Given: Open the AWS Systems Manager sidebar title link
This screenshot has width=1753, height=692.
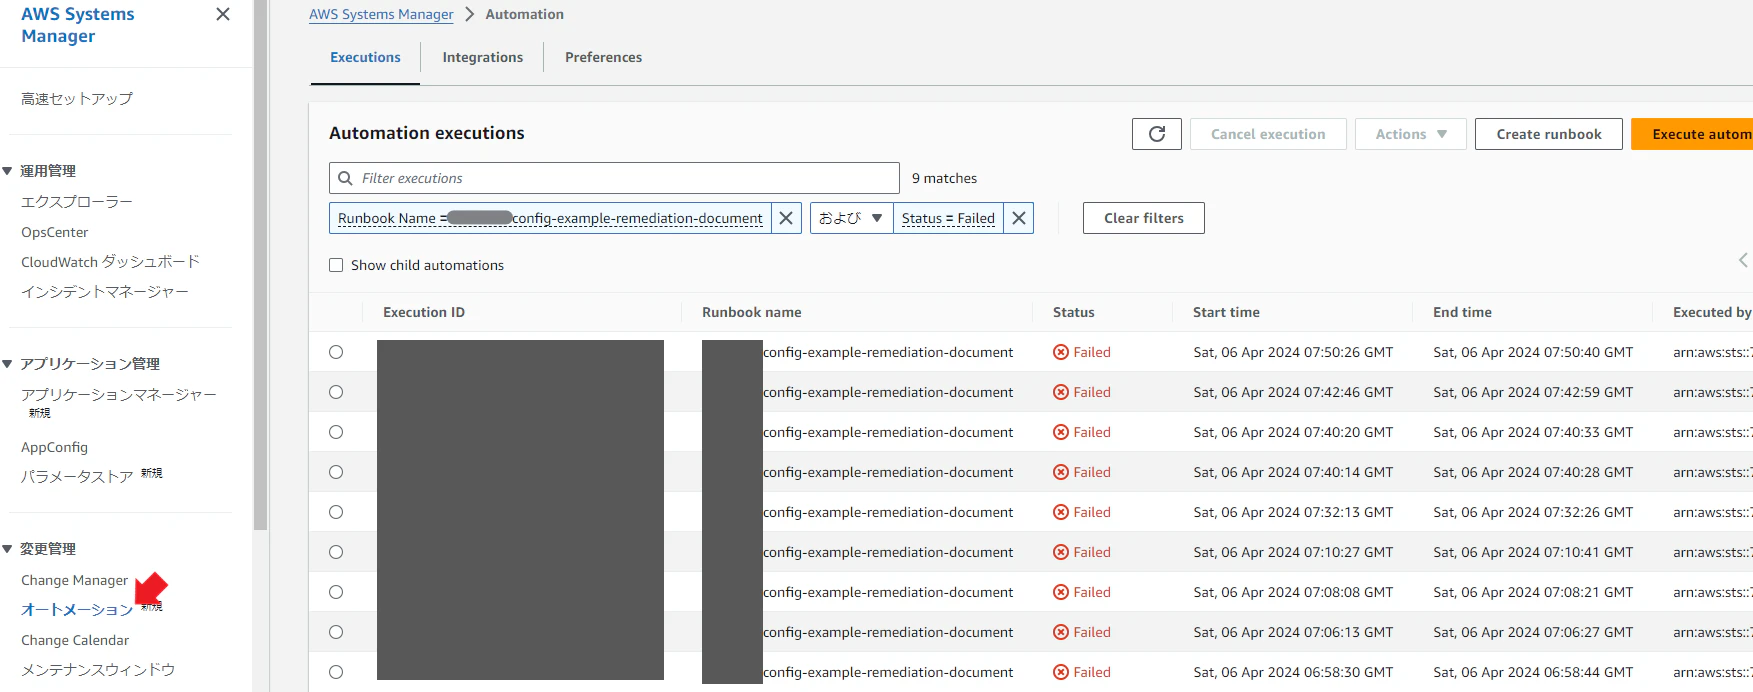Looking at the screenshot, I should tap(78, 25).
